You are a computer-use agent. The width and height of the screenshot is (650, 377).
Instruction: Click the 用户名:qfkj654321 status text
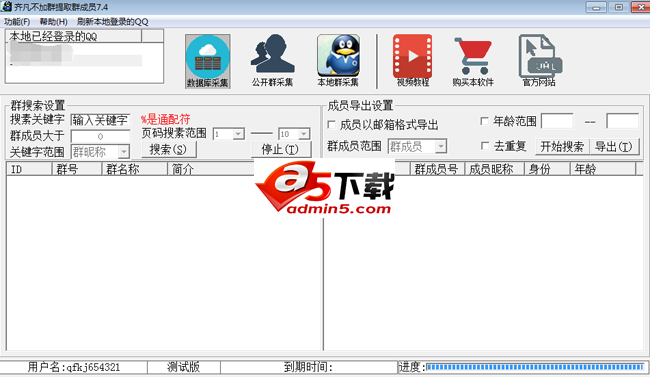74,367
